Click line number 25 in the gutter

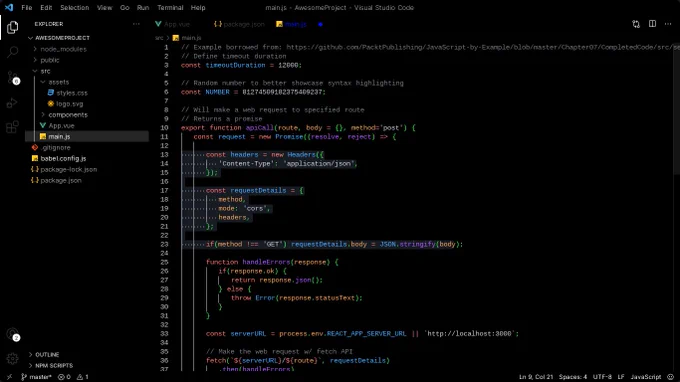click(x=164, y=262)
